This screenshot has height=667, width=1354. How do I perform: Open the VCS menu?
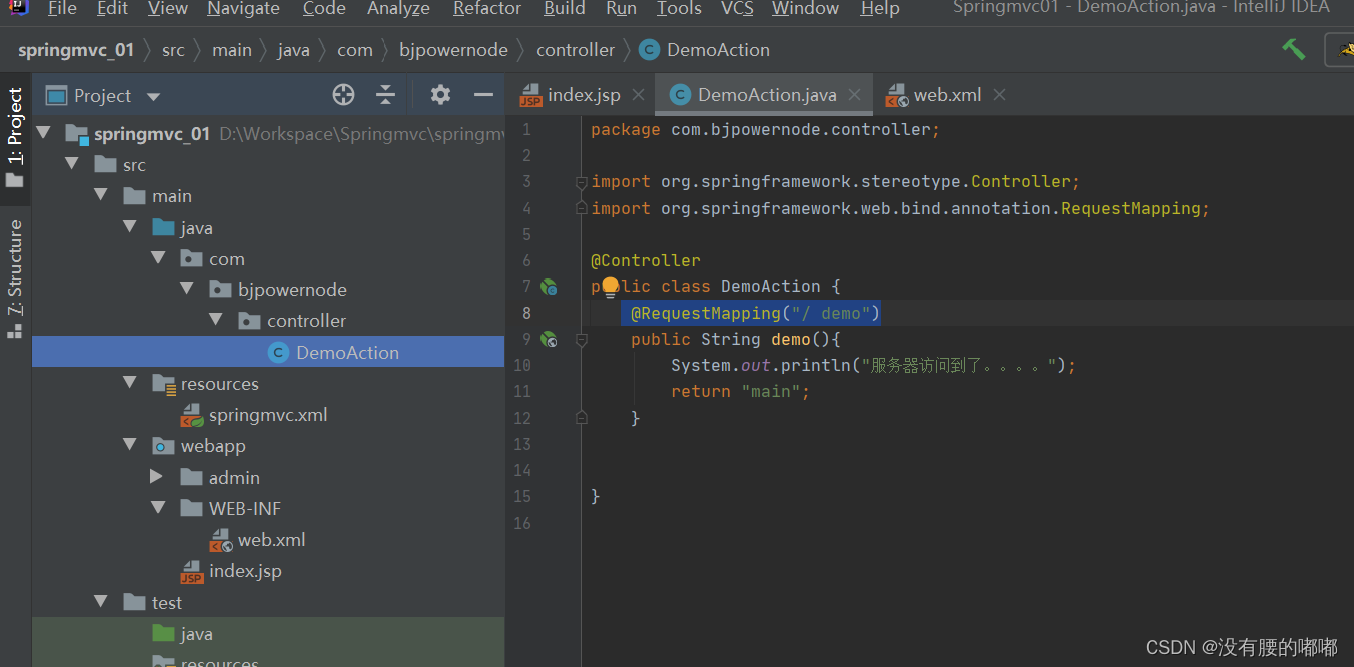738,8
